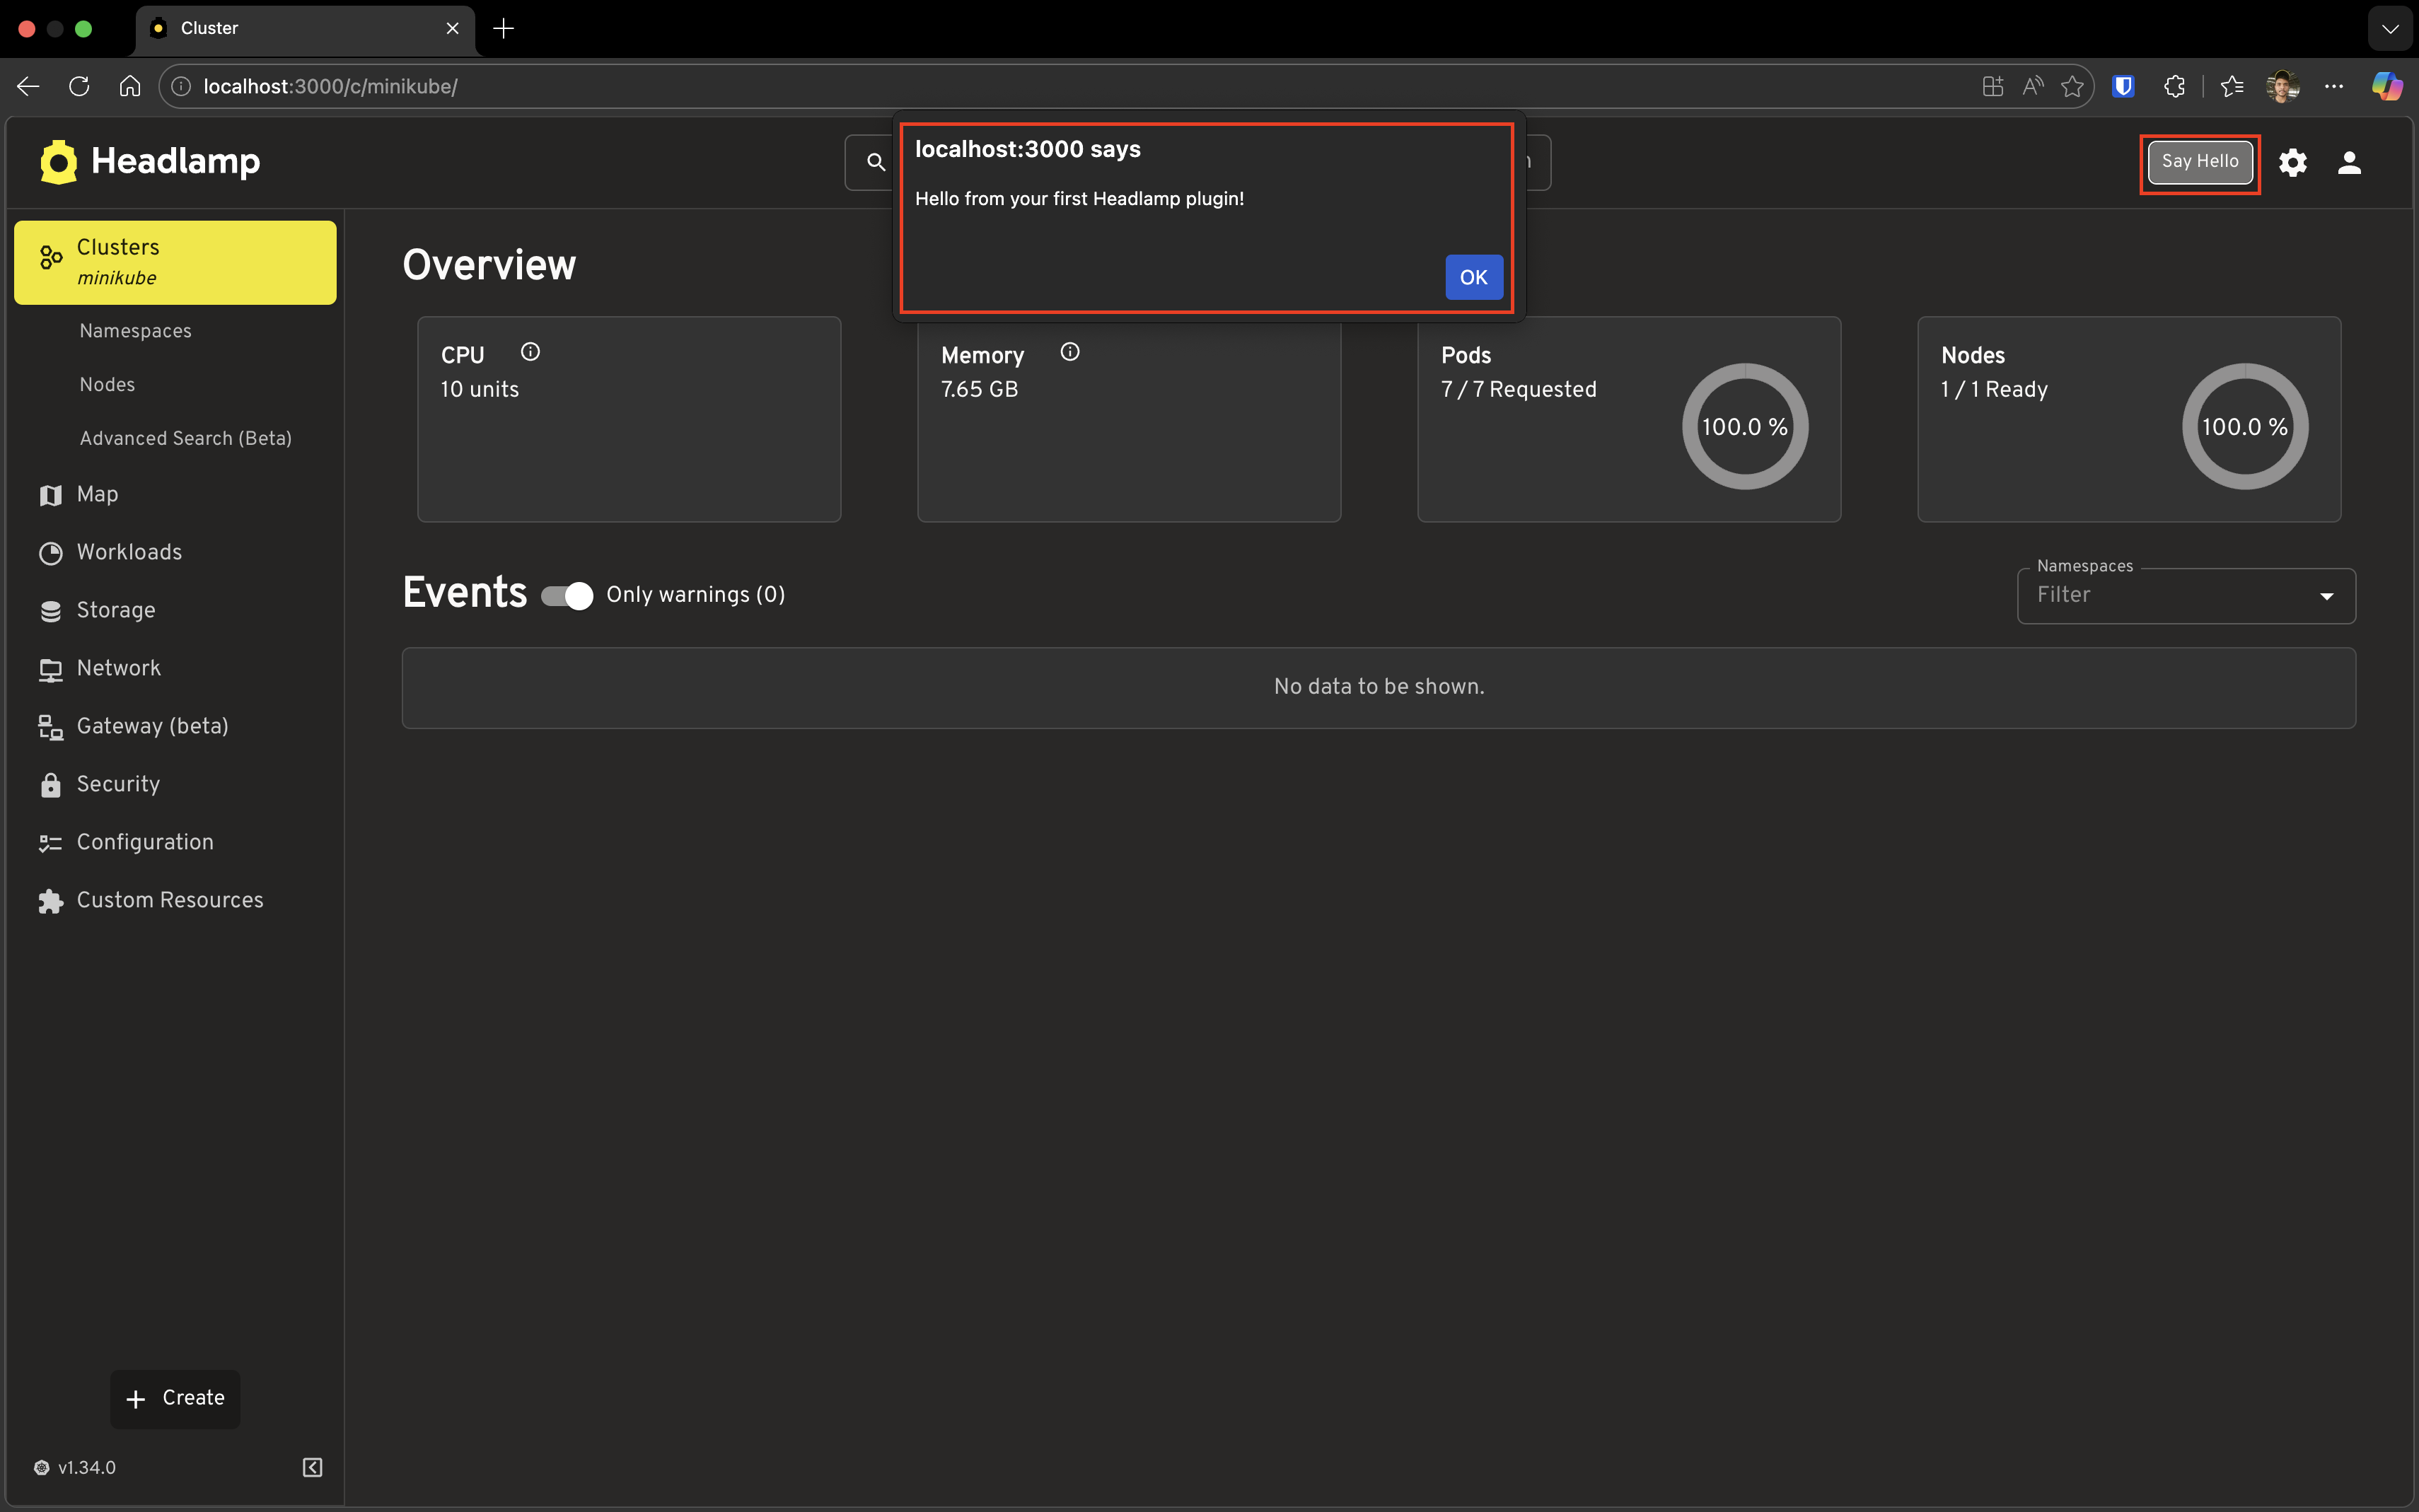Toggle Only warnings for Events
Screen dimensions: 2419x1512
[566, 594]
